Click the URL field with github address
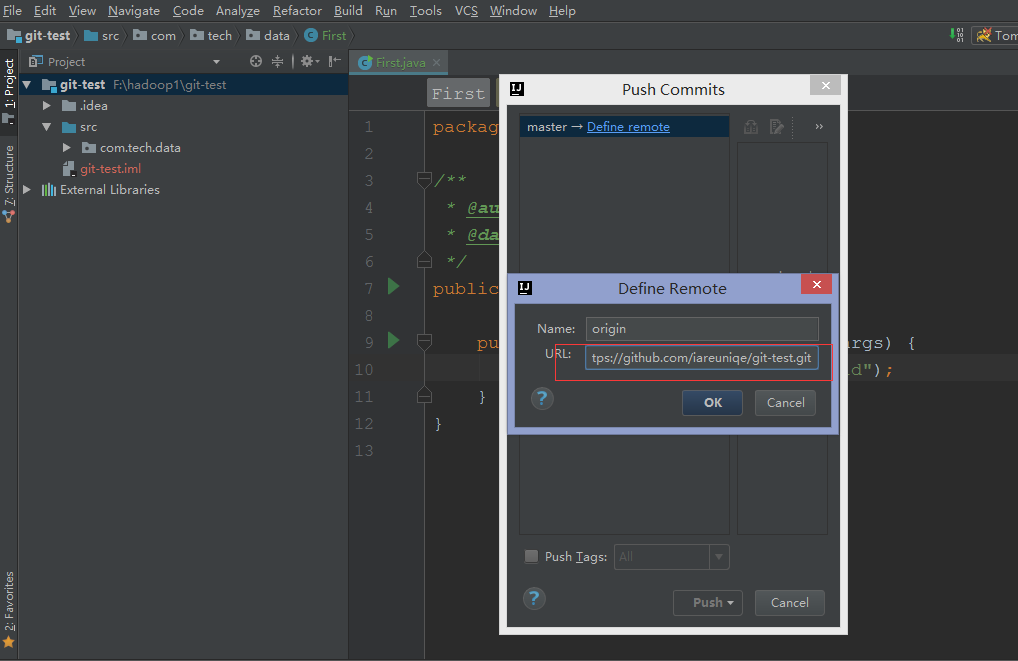 (x=702, y=358)
